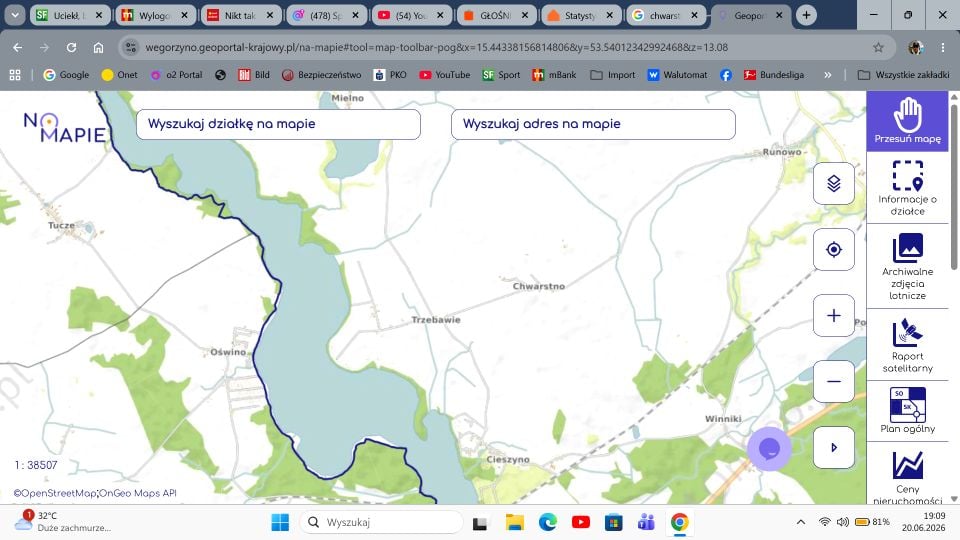The image size is (960, 540).
Task: Open Raport satelitarny tool
Action: click(x=907, y=345)
